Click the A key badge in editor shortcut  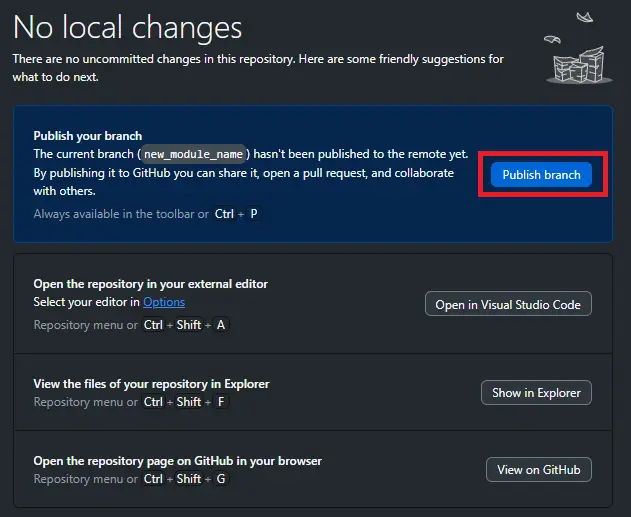(220, 325)
